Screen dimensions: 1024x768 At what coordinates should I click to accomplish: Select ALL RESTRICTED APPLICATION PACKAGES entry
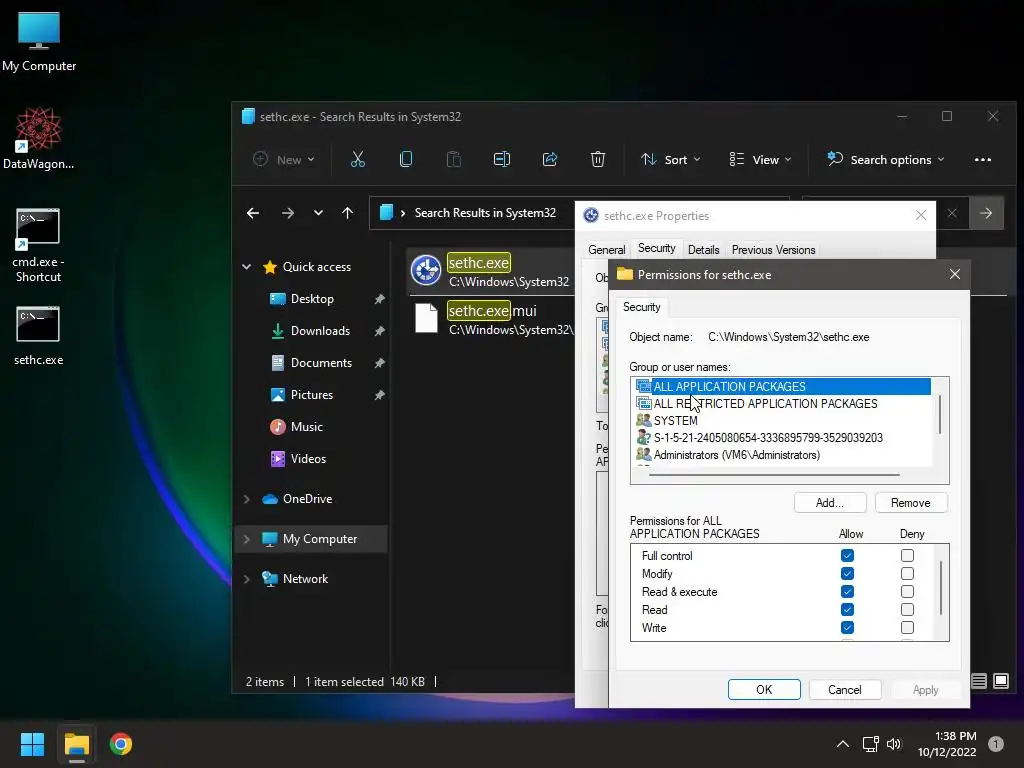coord(765,404)
